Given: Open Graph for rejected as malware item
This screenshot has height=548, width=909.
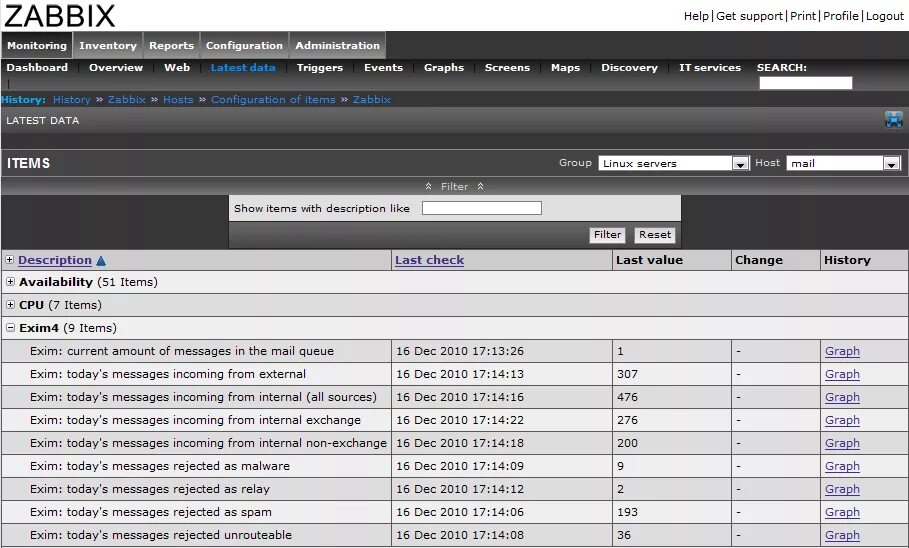Looking at the screenshot, I should [842, 466].
